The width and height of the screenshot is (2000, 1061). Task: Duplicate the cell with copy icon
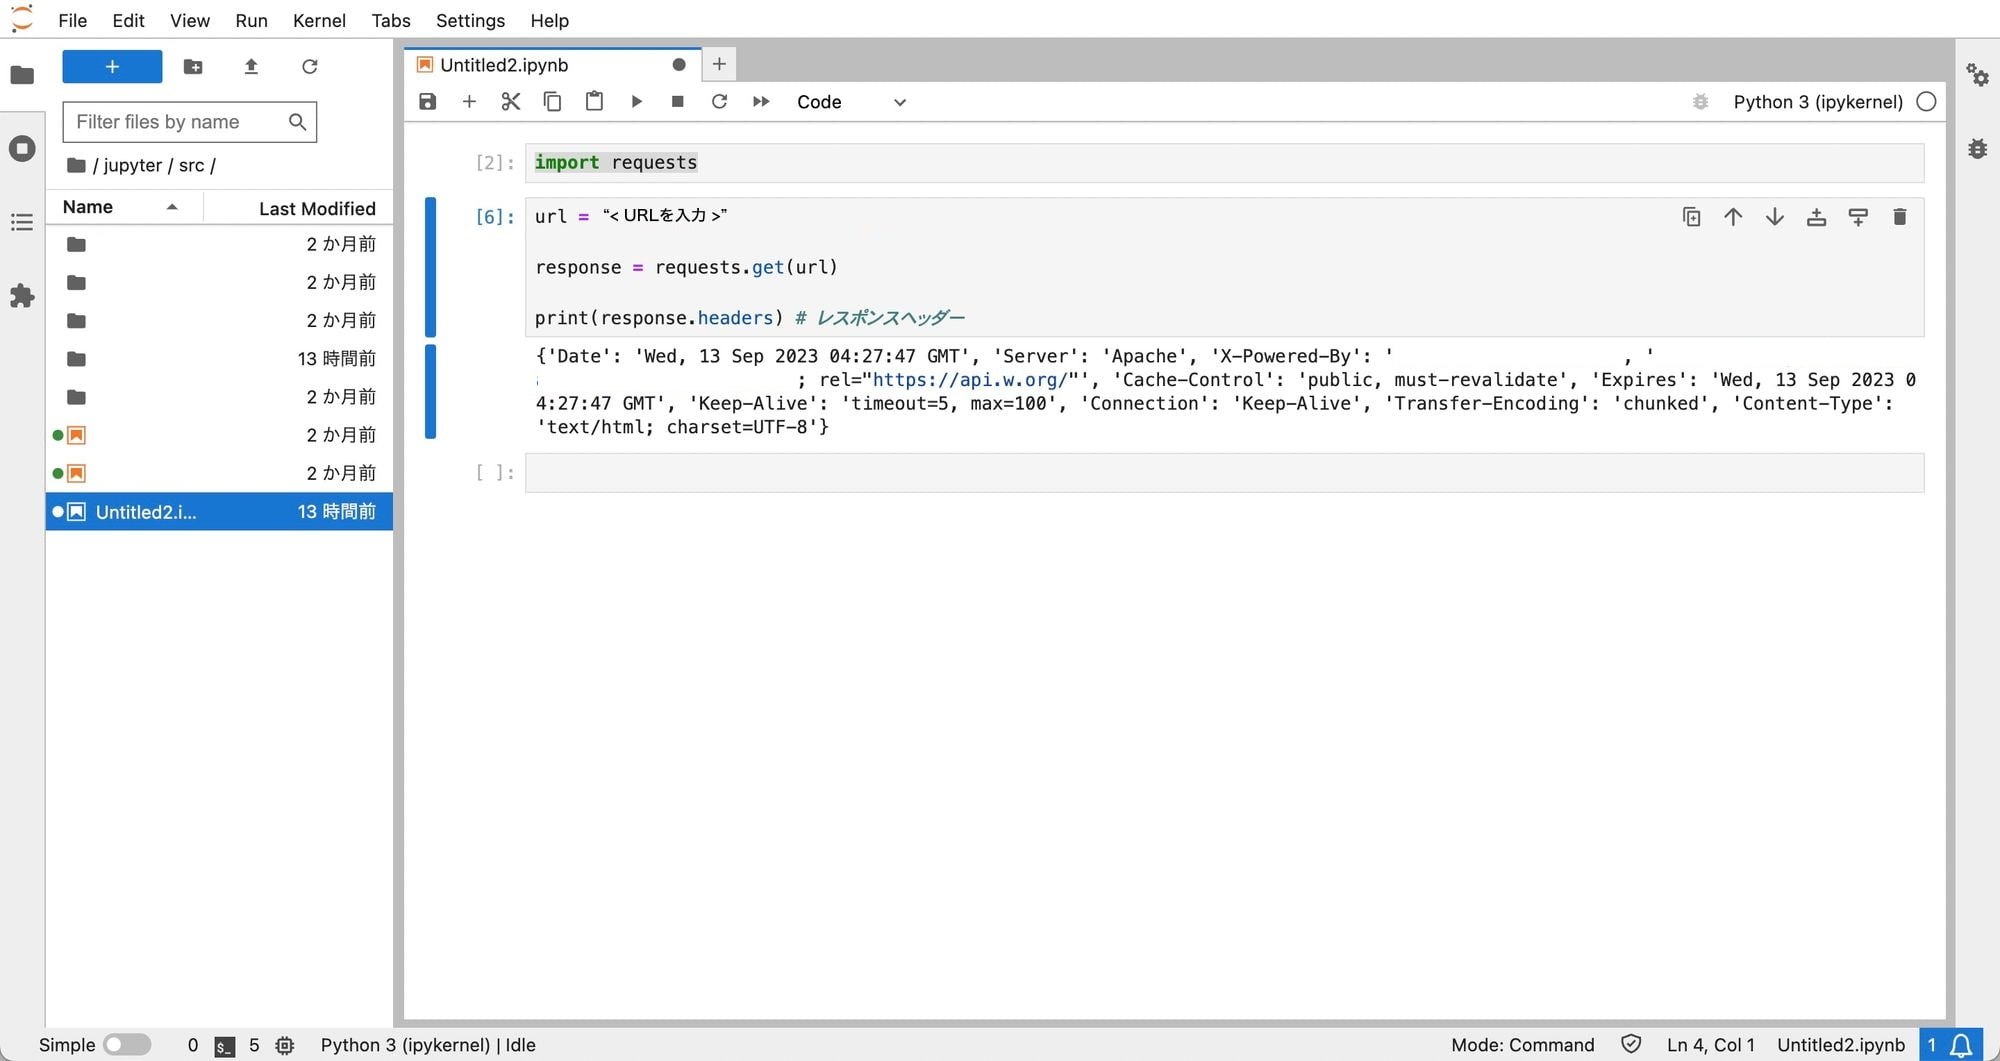[x=1691, y=217]
